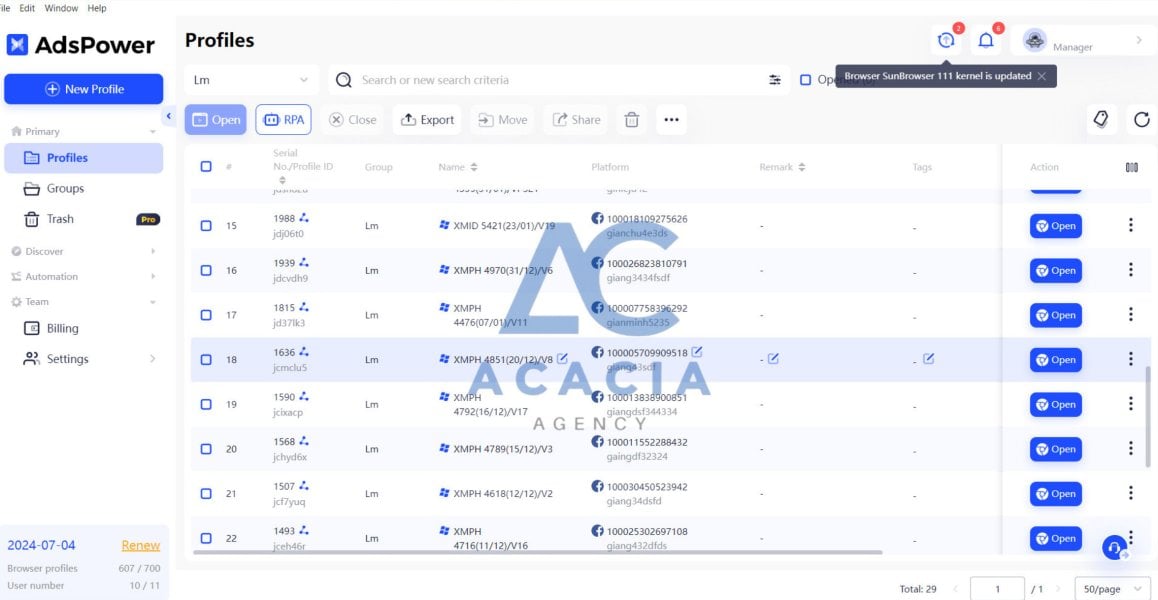Open the browser for profile 1636

pos(1055,360)
